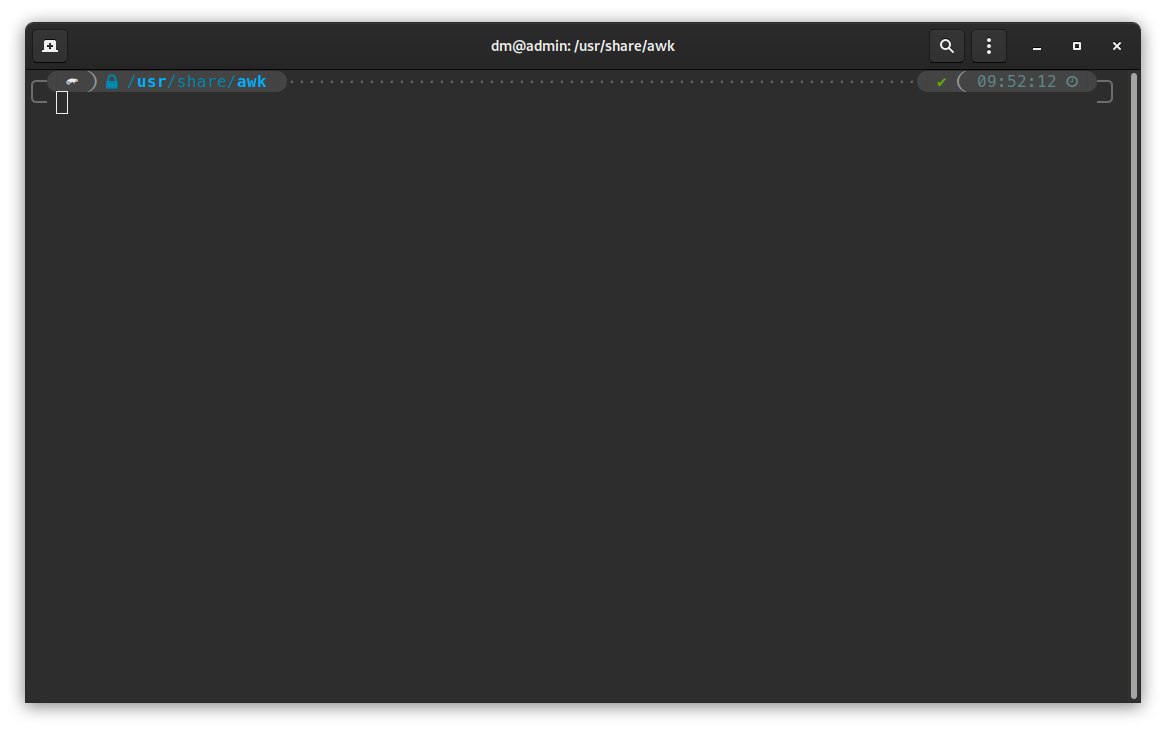Click the lock icon in prompt
Image resolution: width=1166 pixels, height=731 pixels.
112,82
